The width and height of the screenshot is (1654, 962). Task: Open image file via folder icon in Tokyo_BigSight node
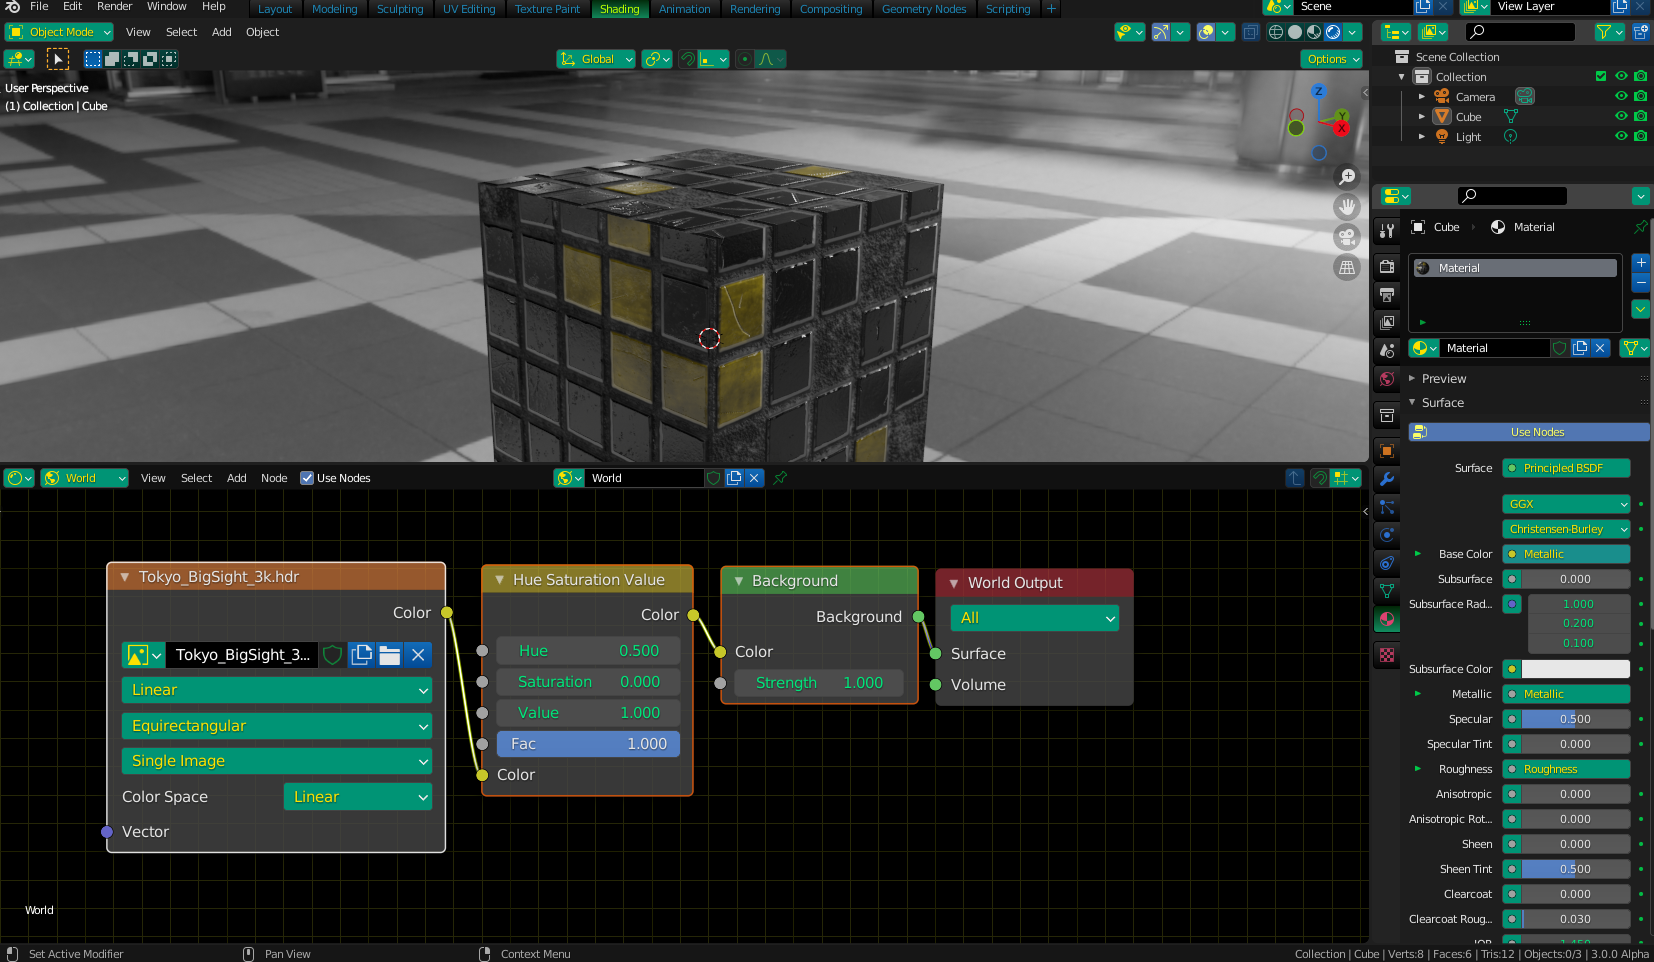coord(390,655)
